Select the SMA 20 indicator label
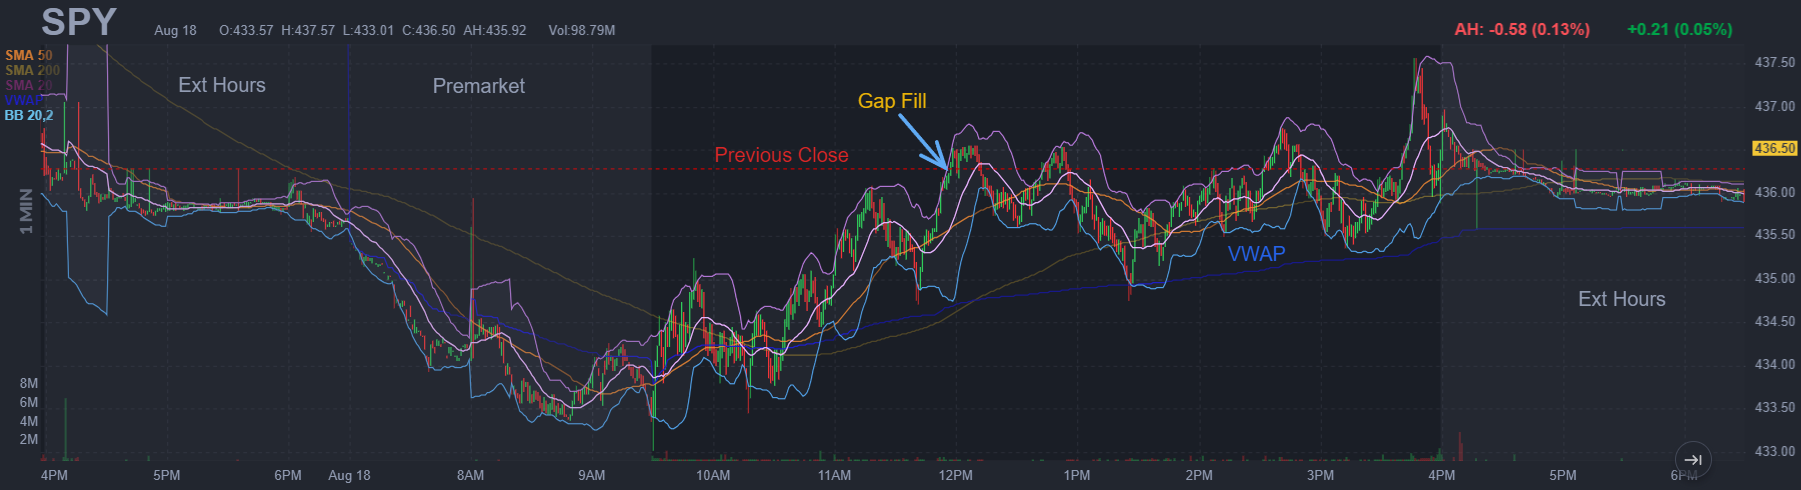Image resolution: width=1801 pixels, height=490 pixels. 29,85
